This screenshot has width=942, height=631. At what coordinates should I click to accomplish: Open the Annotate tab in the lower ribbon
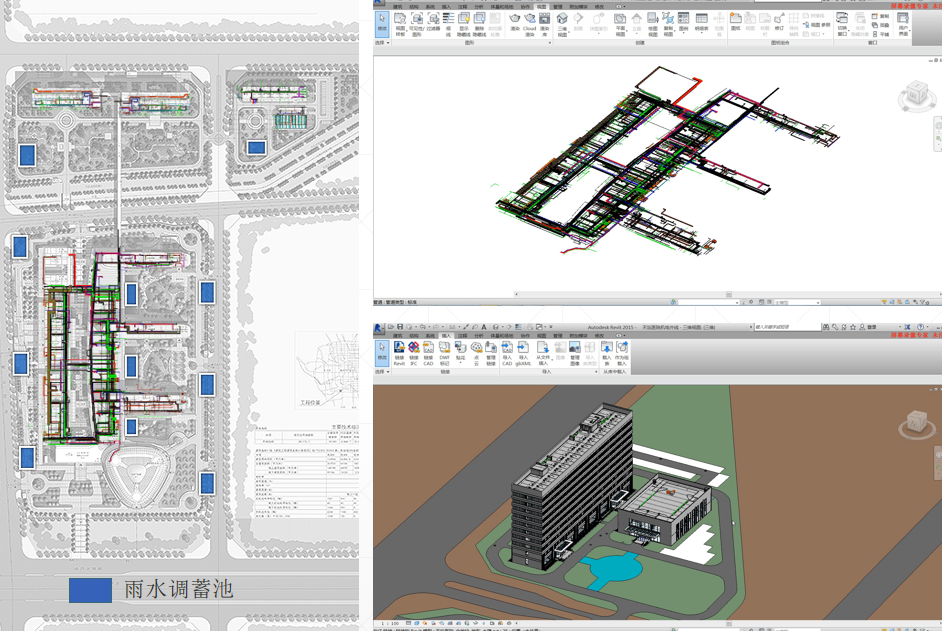click(x=462, y=336)
